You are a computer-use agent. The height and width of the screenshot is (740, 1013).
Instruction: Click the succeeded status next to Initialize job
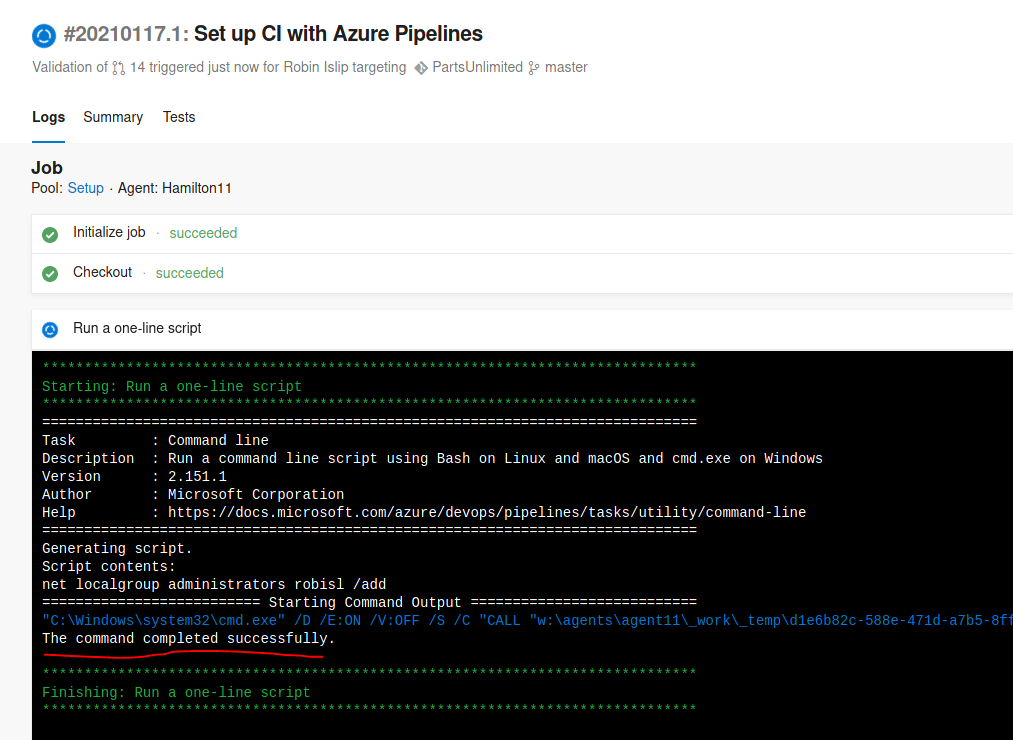click(203, 233)
